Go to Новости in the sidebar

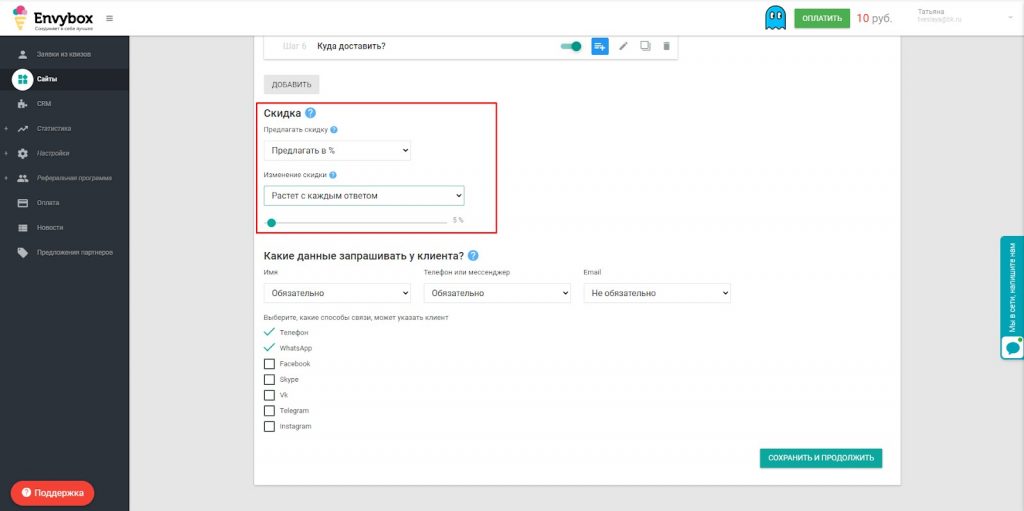pyautogui.click(x=50, y=228)
